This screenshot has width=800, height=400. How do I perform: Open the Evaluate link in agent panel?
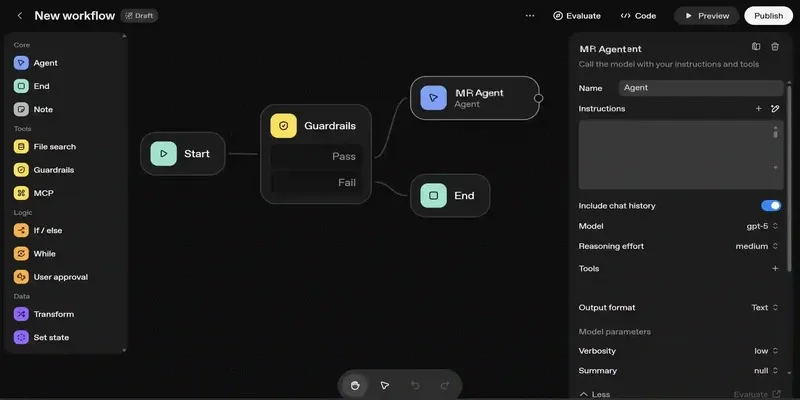[x=757, y=394]
